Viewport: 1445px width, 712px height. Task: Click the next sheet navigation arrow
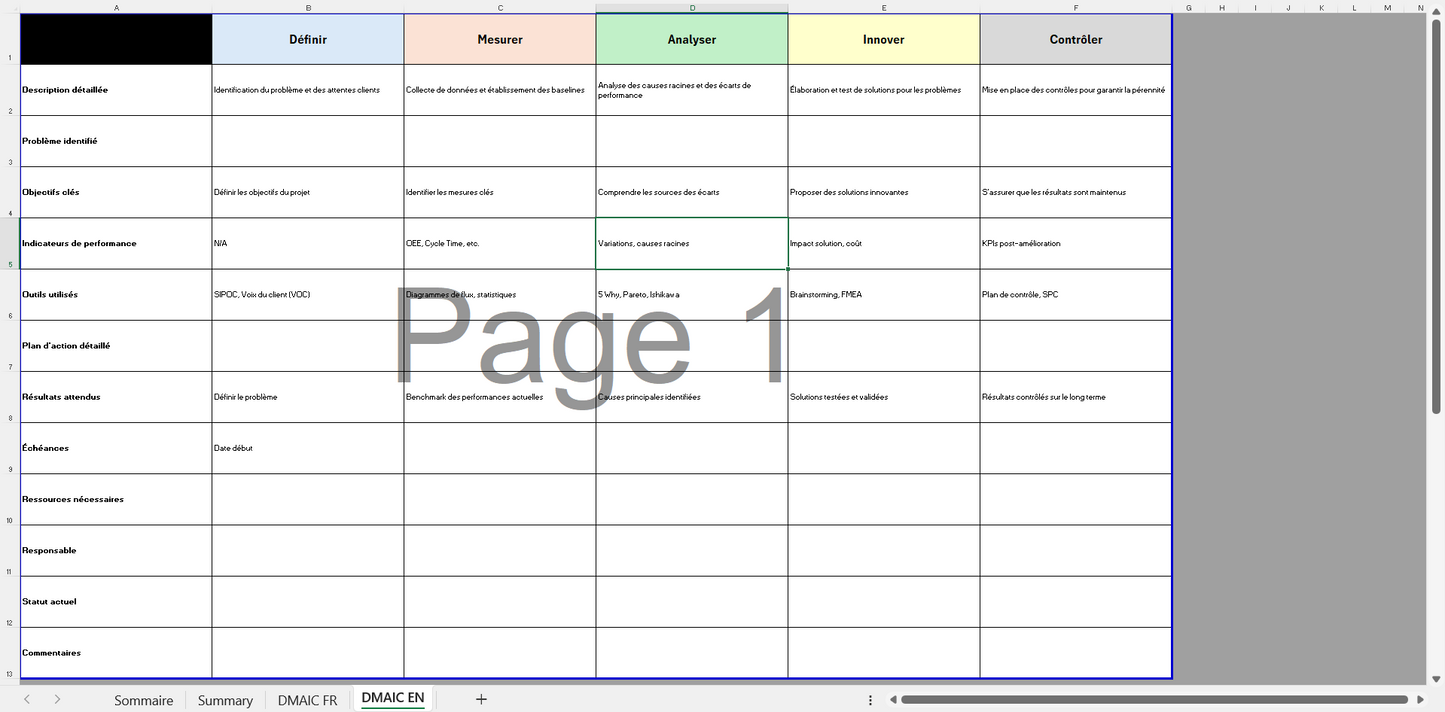tap(57, 699)
